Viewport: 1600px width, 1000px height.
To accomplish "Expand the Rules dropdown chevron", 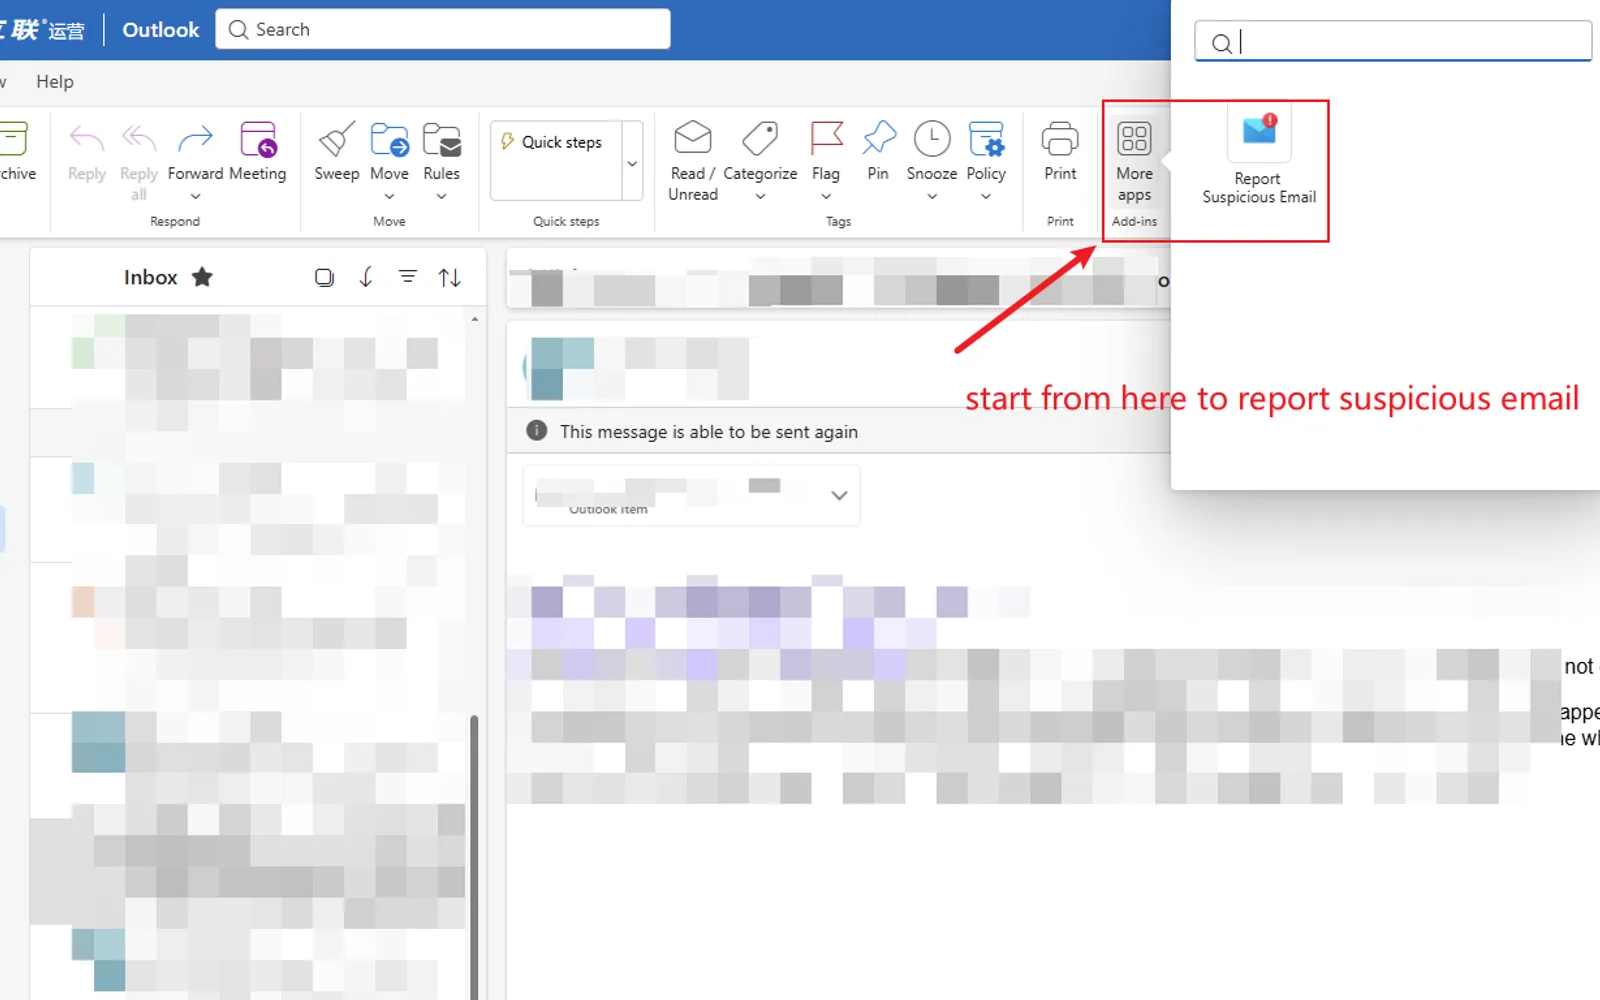I will [441, 197].
